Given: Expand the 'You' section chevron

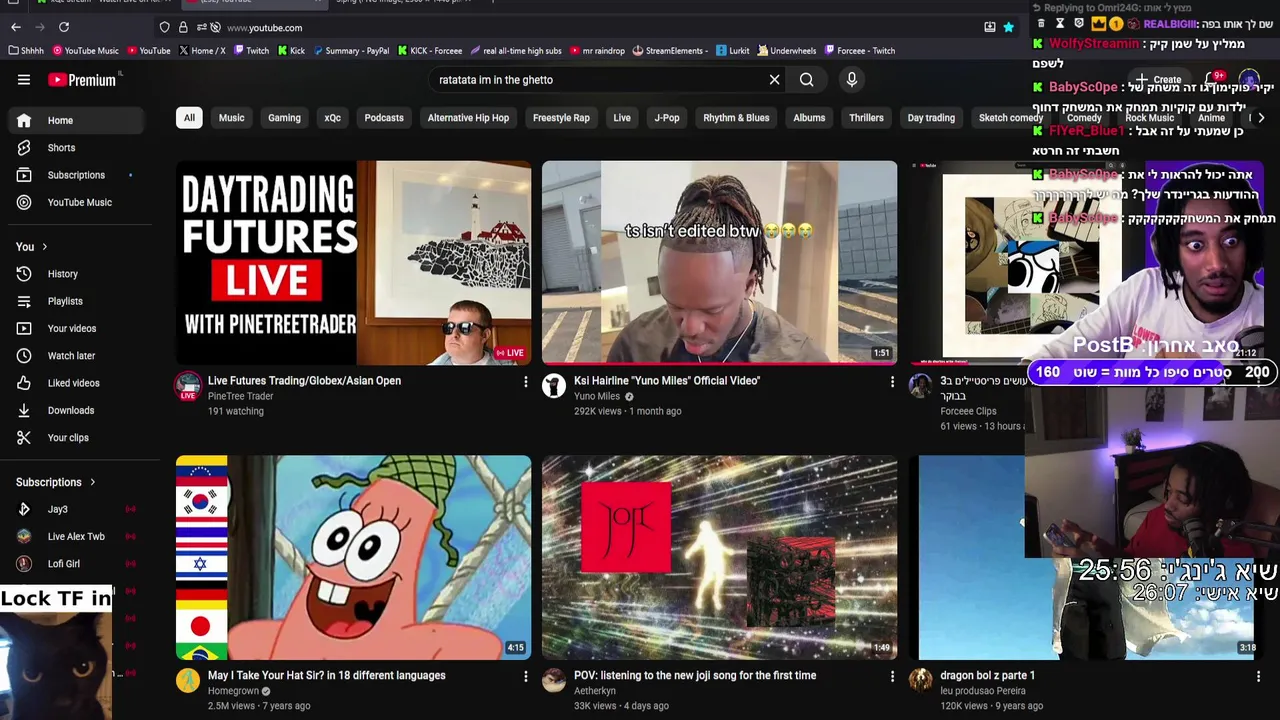Looking at the screenshot, I should coord(44,247).
